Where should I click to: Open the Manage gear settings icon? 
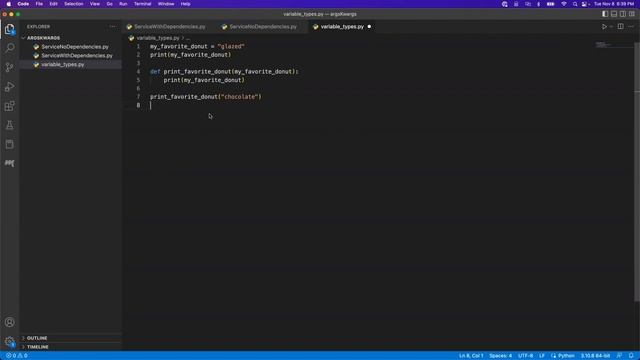point(9,341)
